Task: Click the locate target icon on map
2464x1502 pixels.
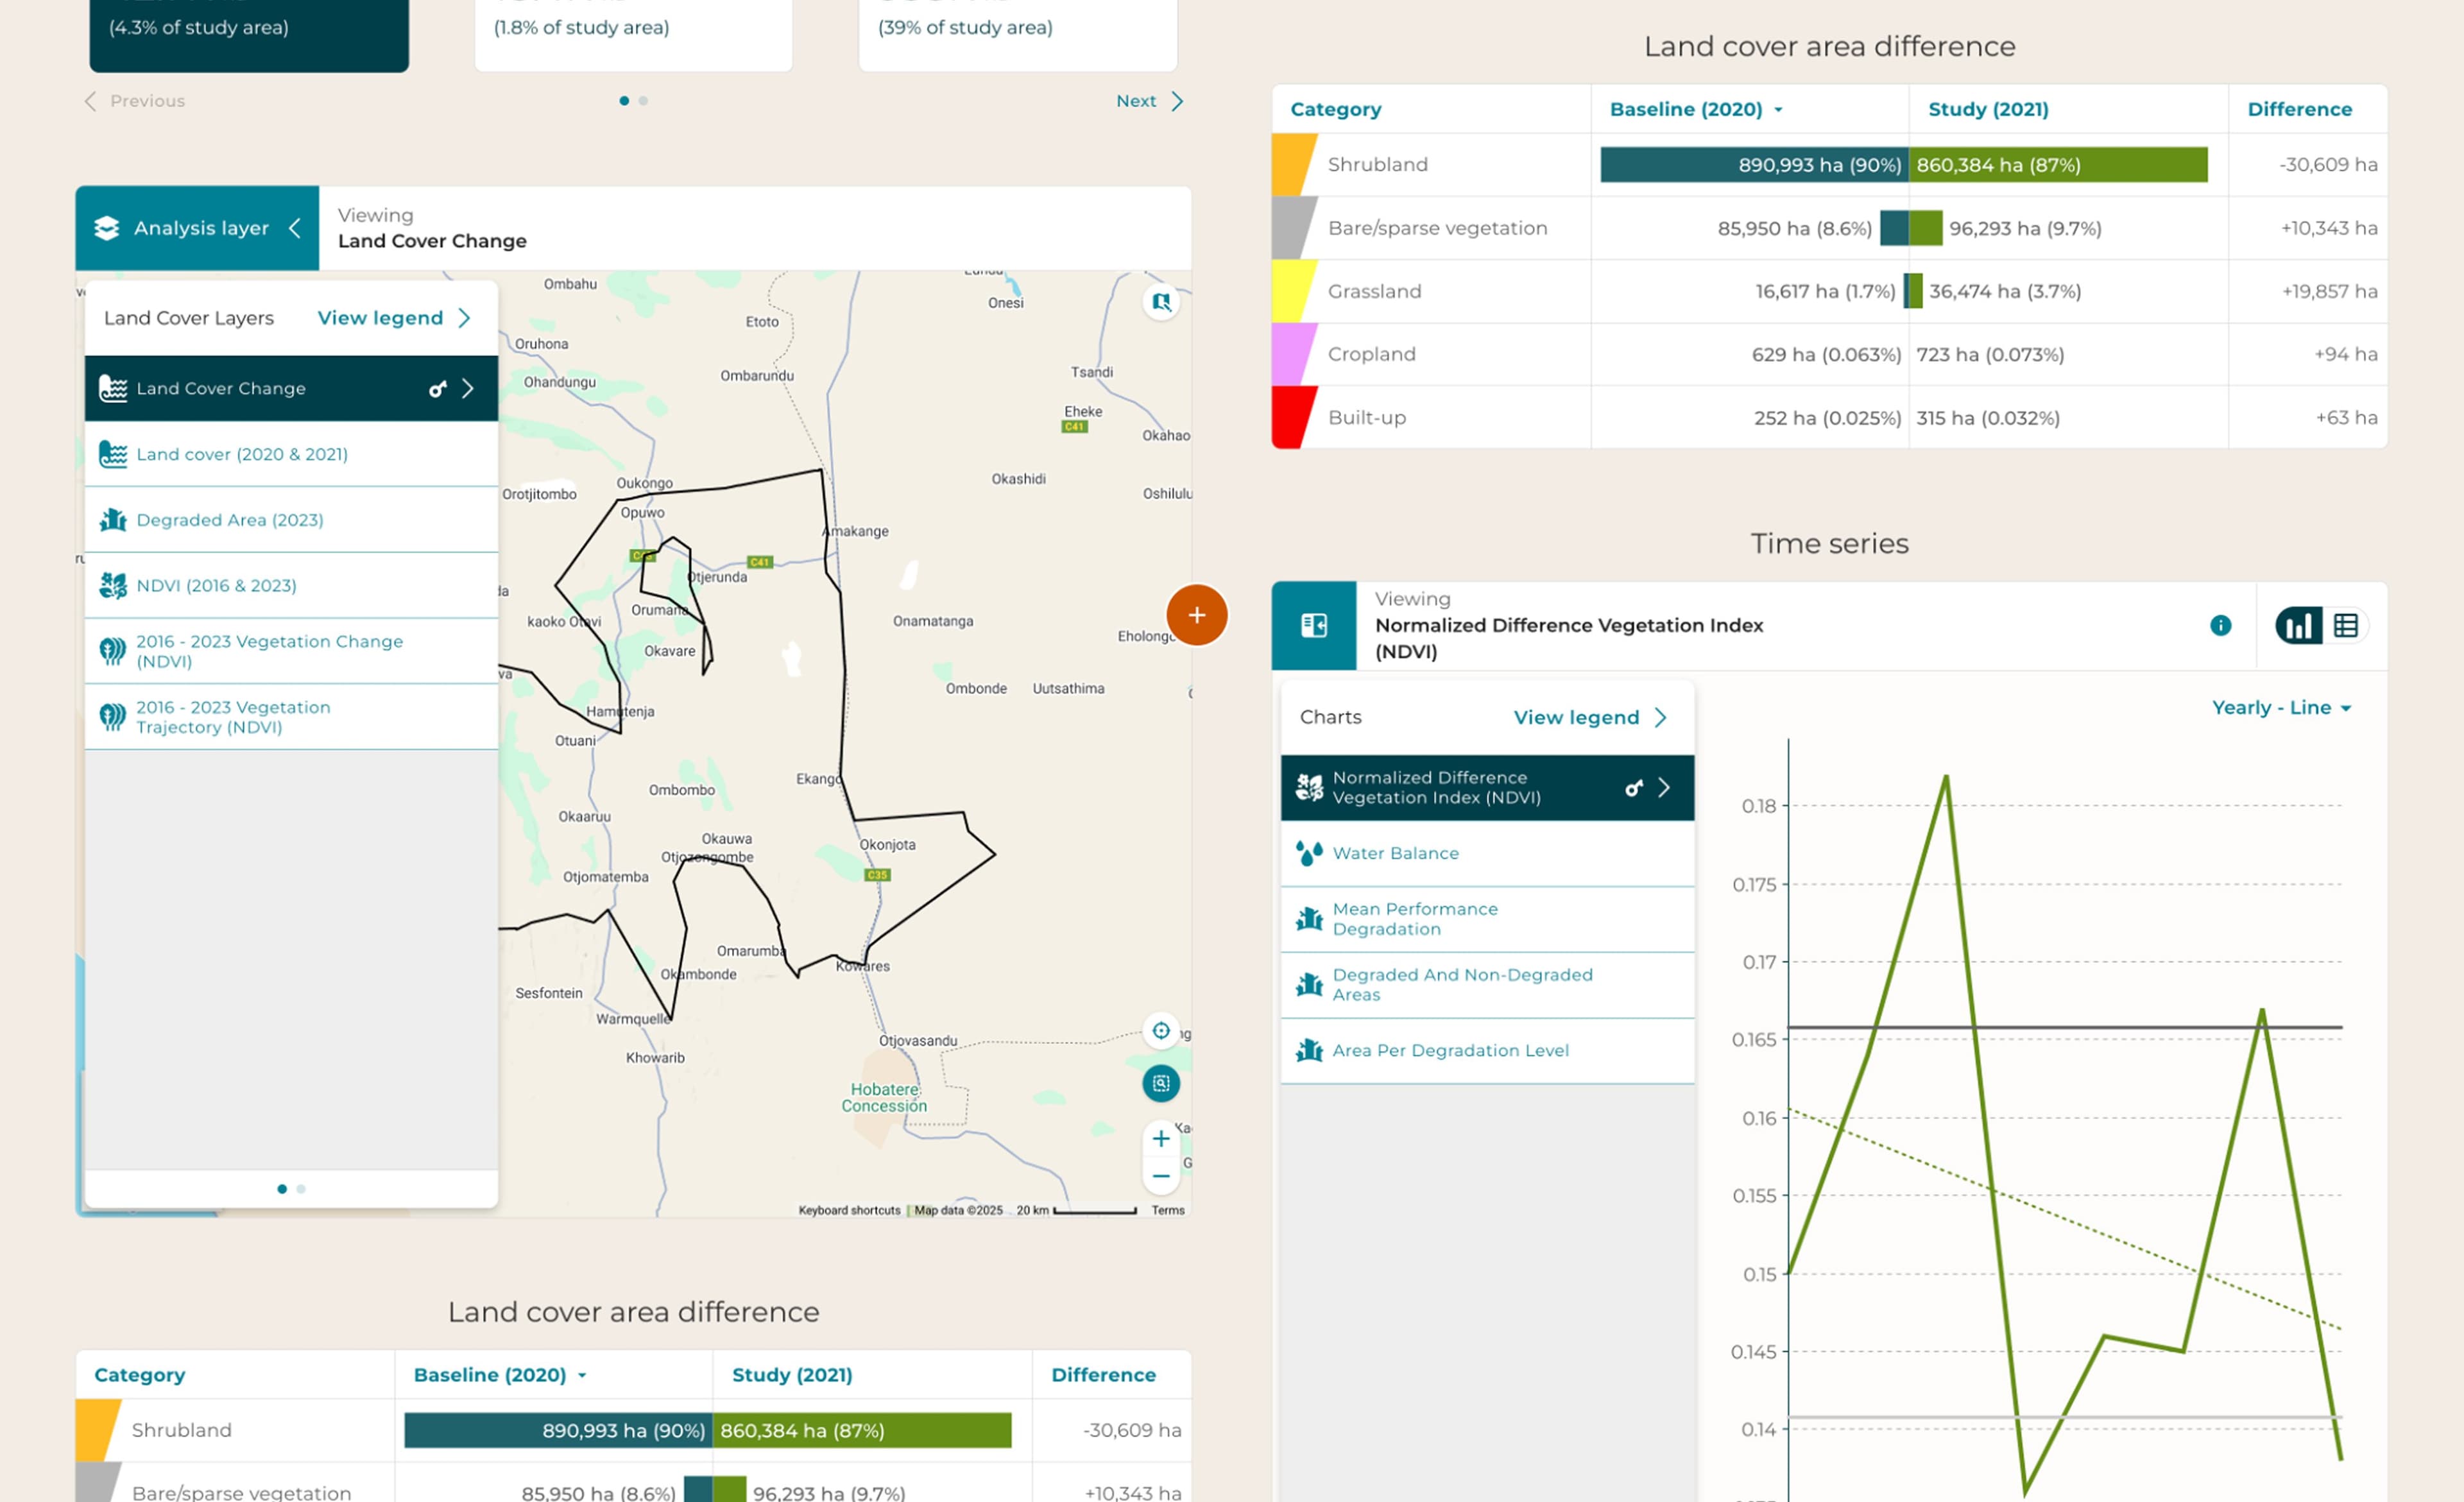Action: point(1161,1030)
